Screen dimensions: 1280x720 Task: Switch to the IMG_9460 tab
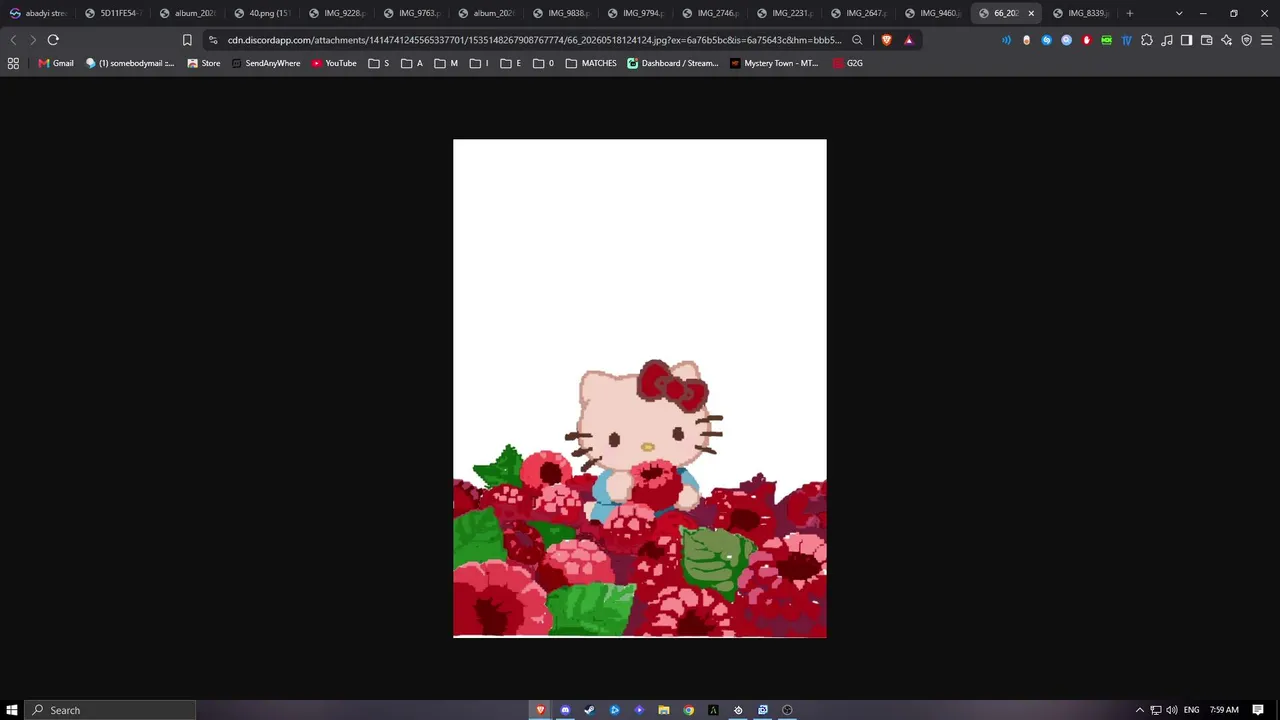tap(933, 13)
